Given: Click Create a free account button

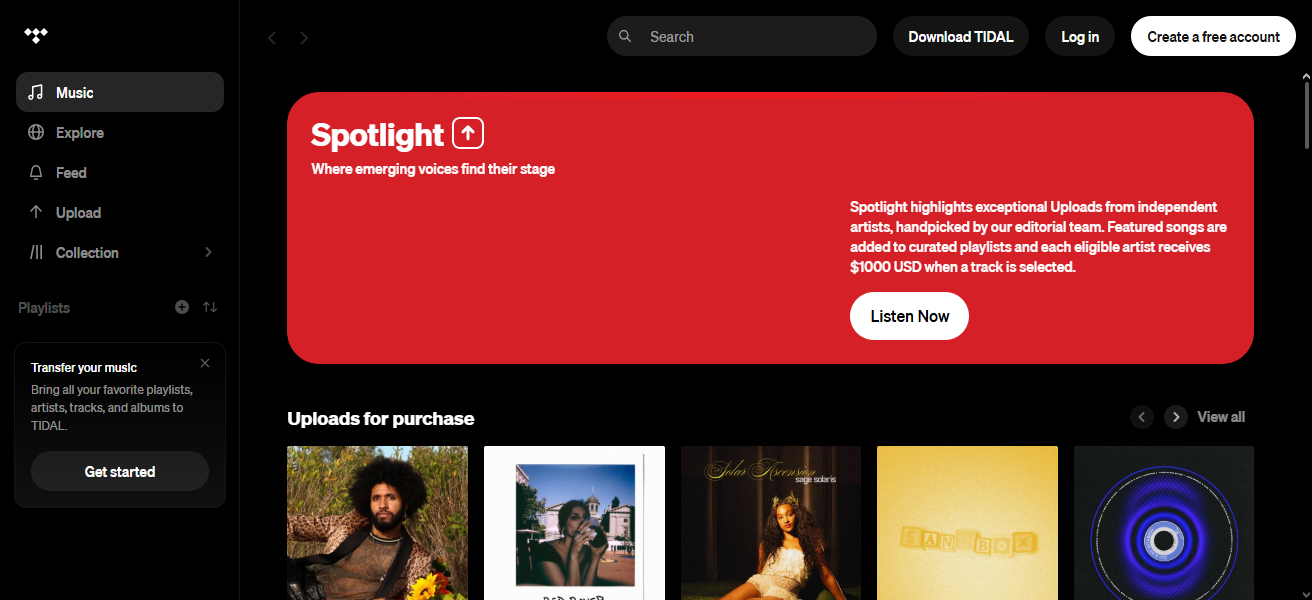Looking at the screenshot, I should point(1213,36).
